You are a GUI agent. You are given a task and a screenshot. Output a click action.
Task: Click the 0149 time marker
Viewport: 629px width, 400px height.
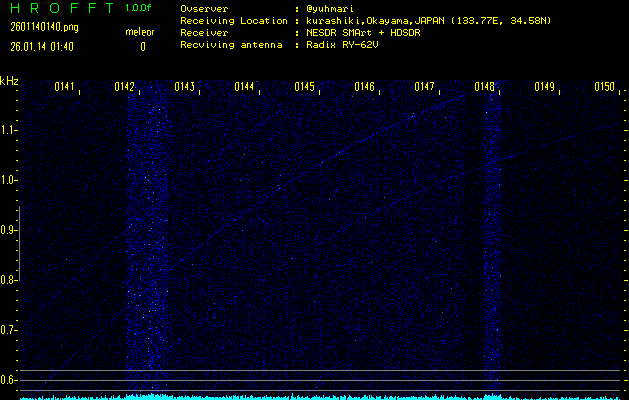point(544,87)
